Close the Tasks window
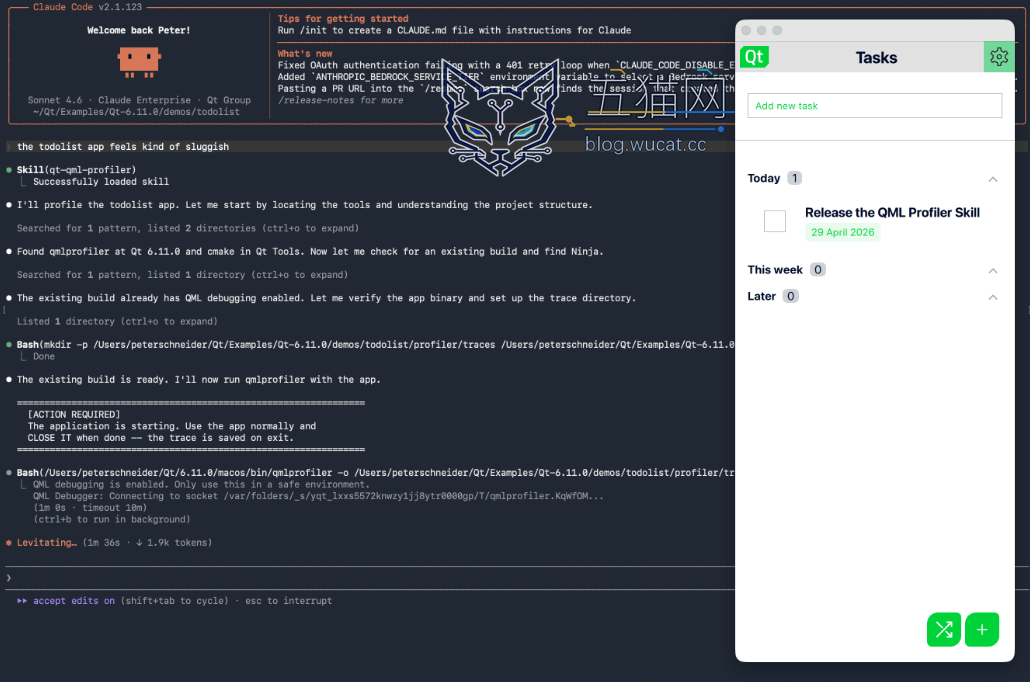The image size is (1030, 682). (746, 30)
